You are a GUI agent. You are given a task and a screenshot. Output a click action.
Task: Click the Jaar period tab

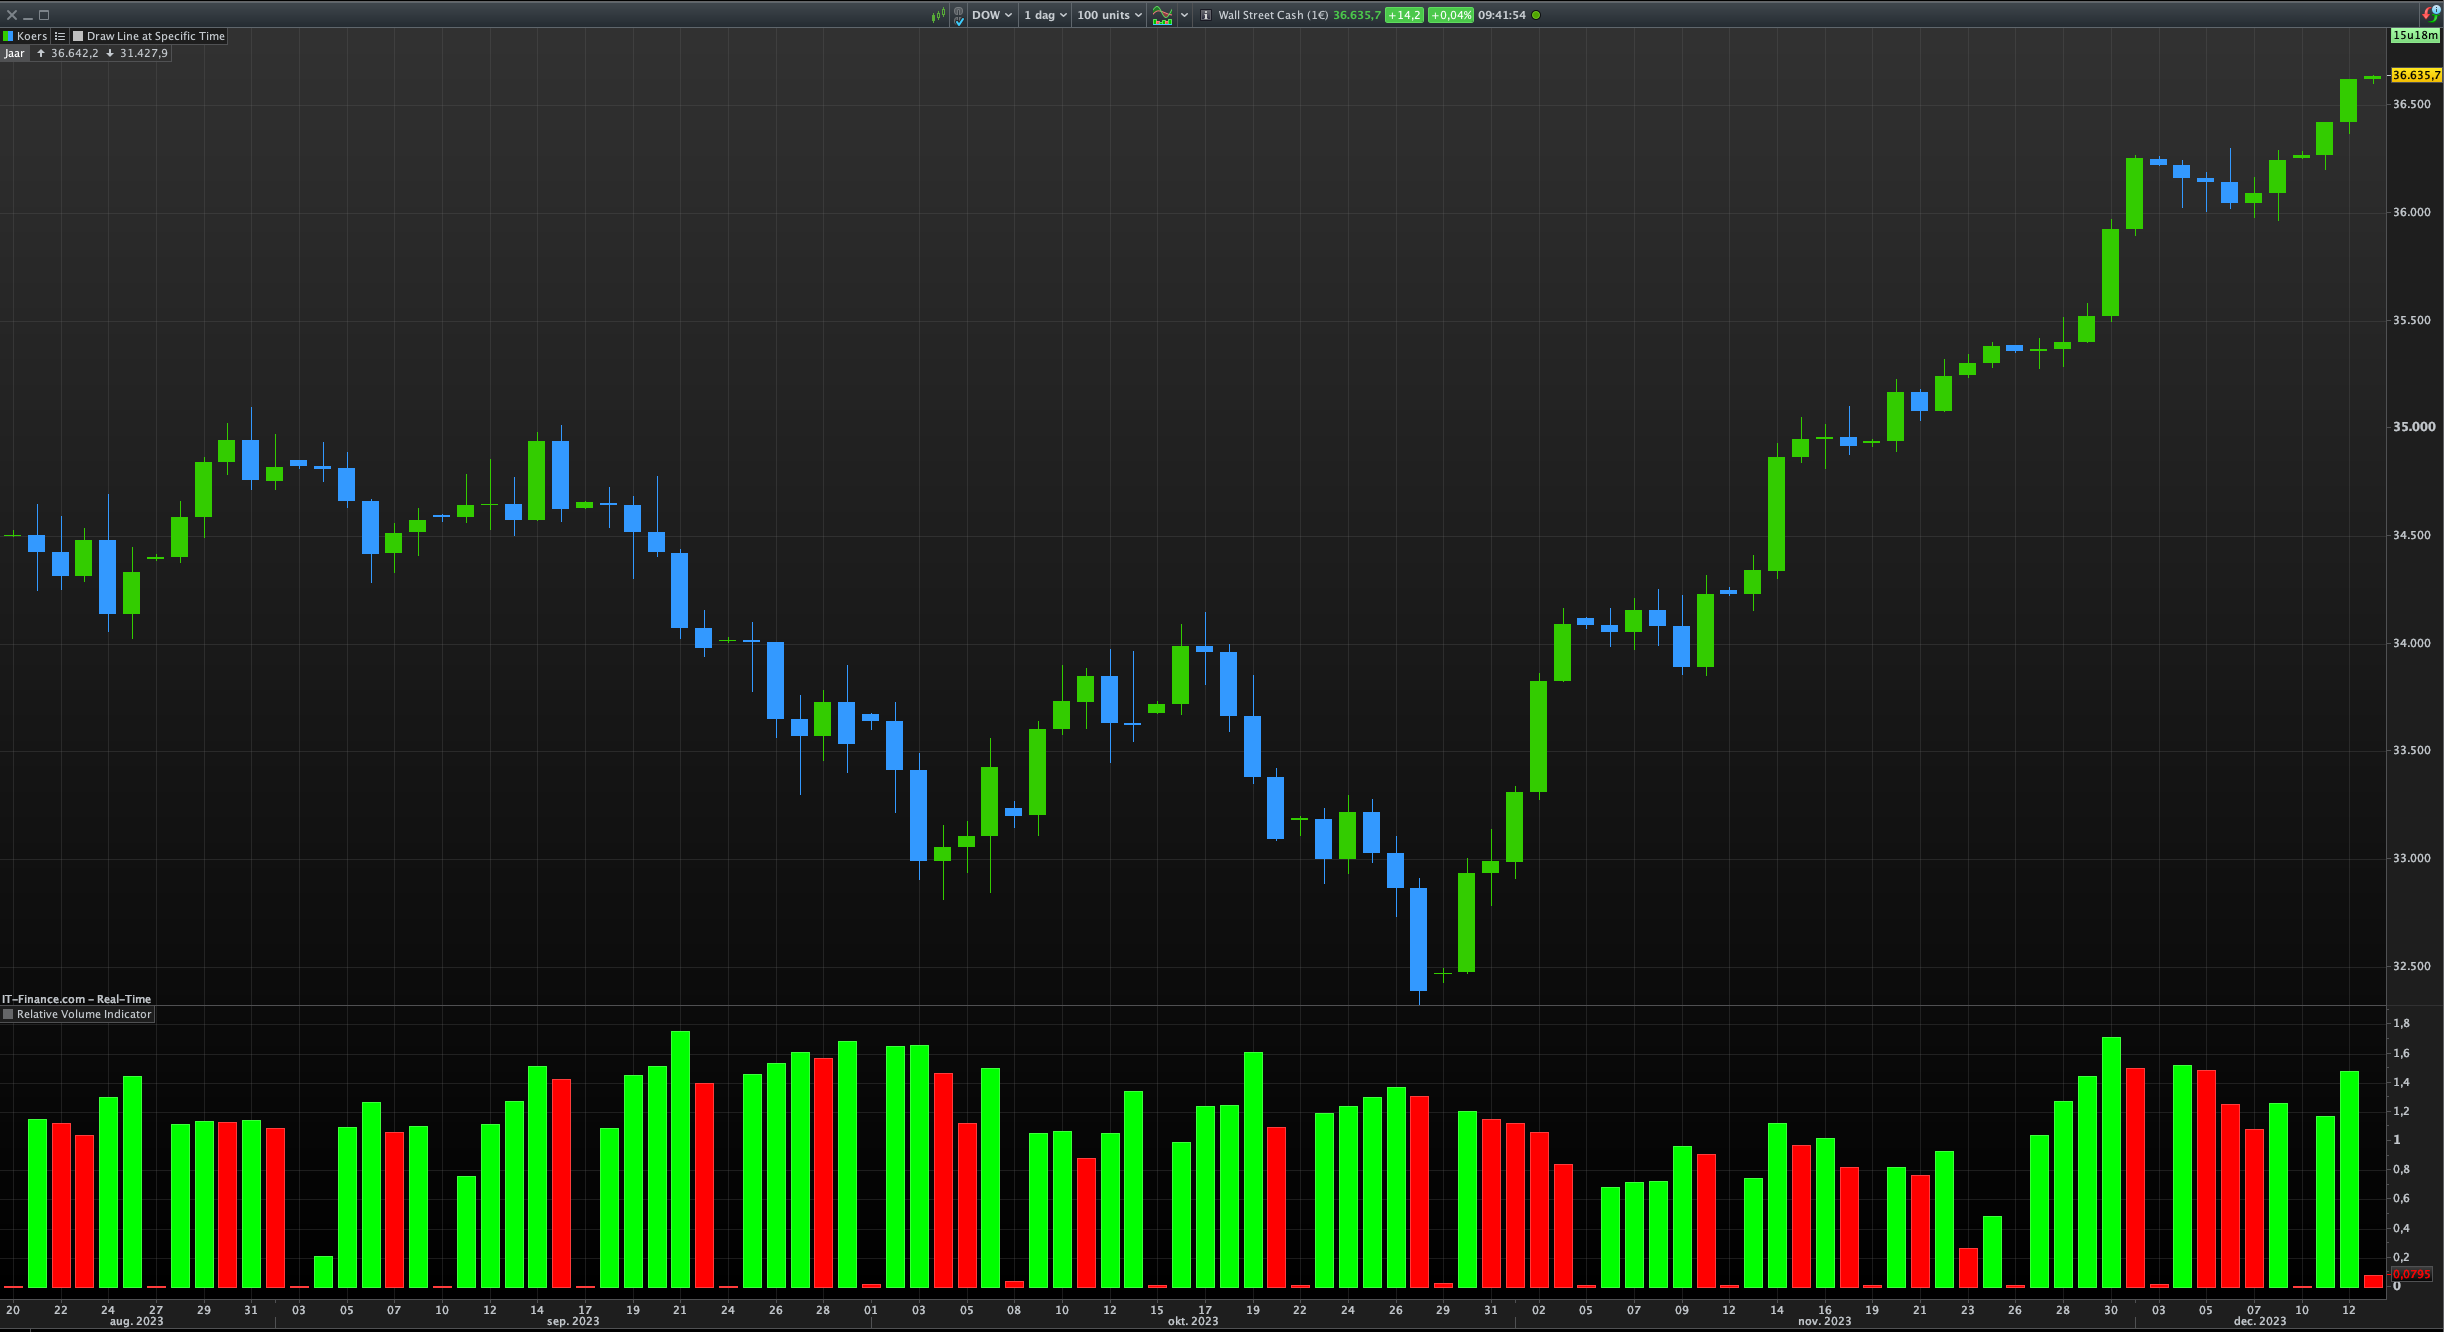click(14, 53)
